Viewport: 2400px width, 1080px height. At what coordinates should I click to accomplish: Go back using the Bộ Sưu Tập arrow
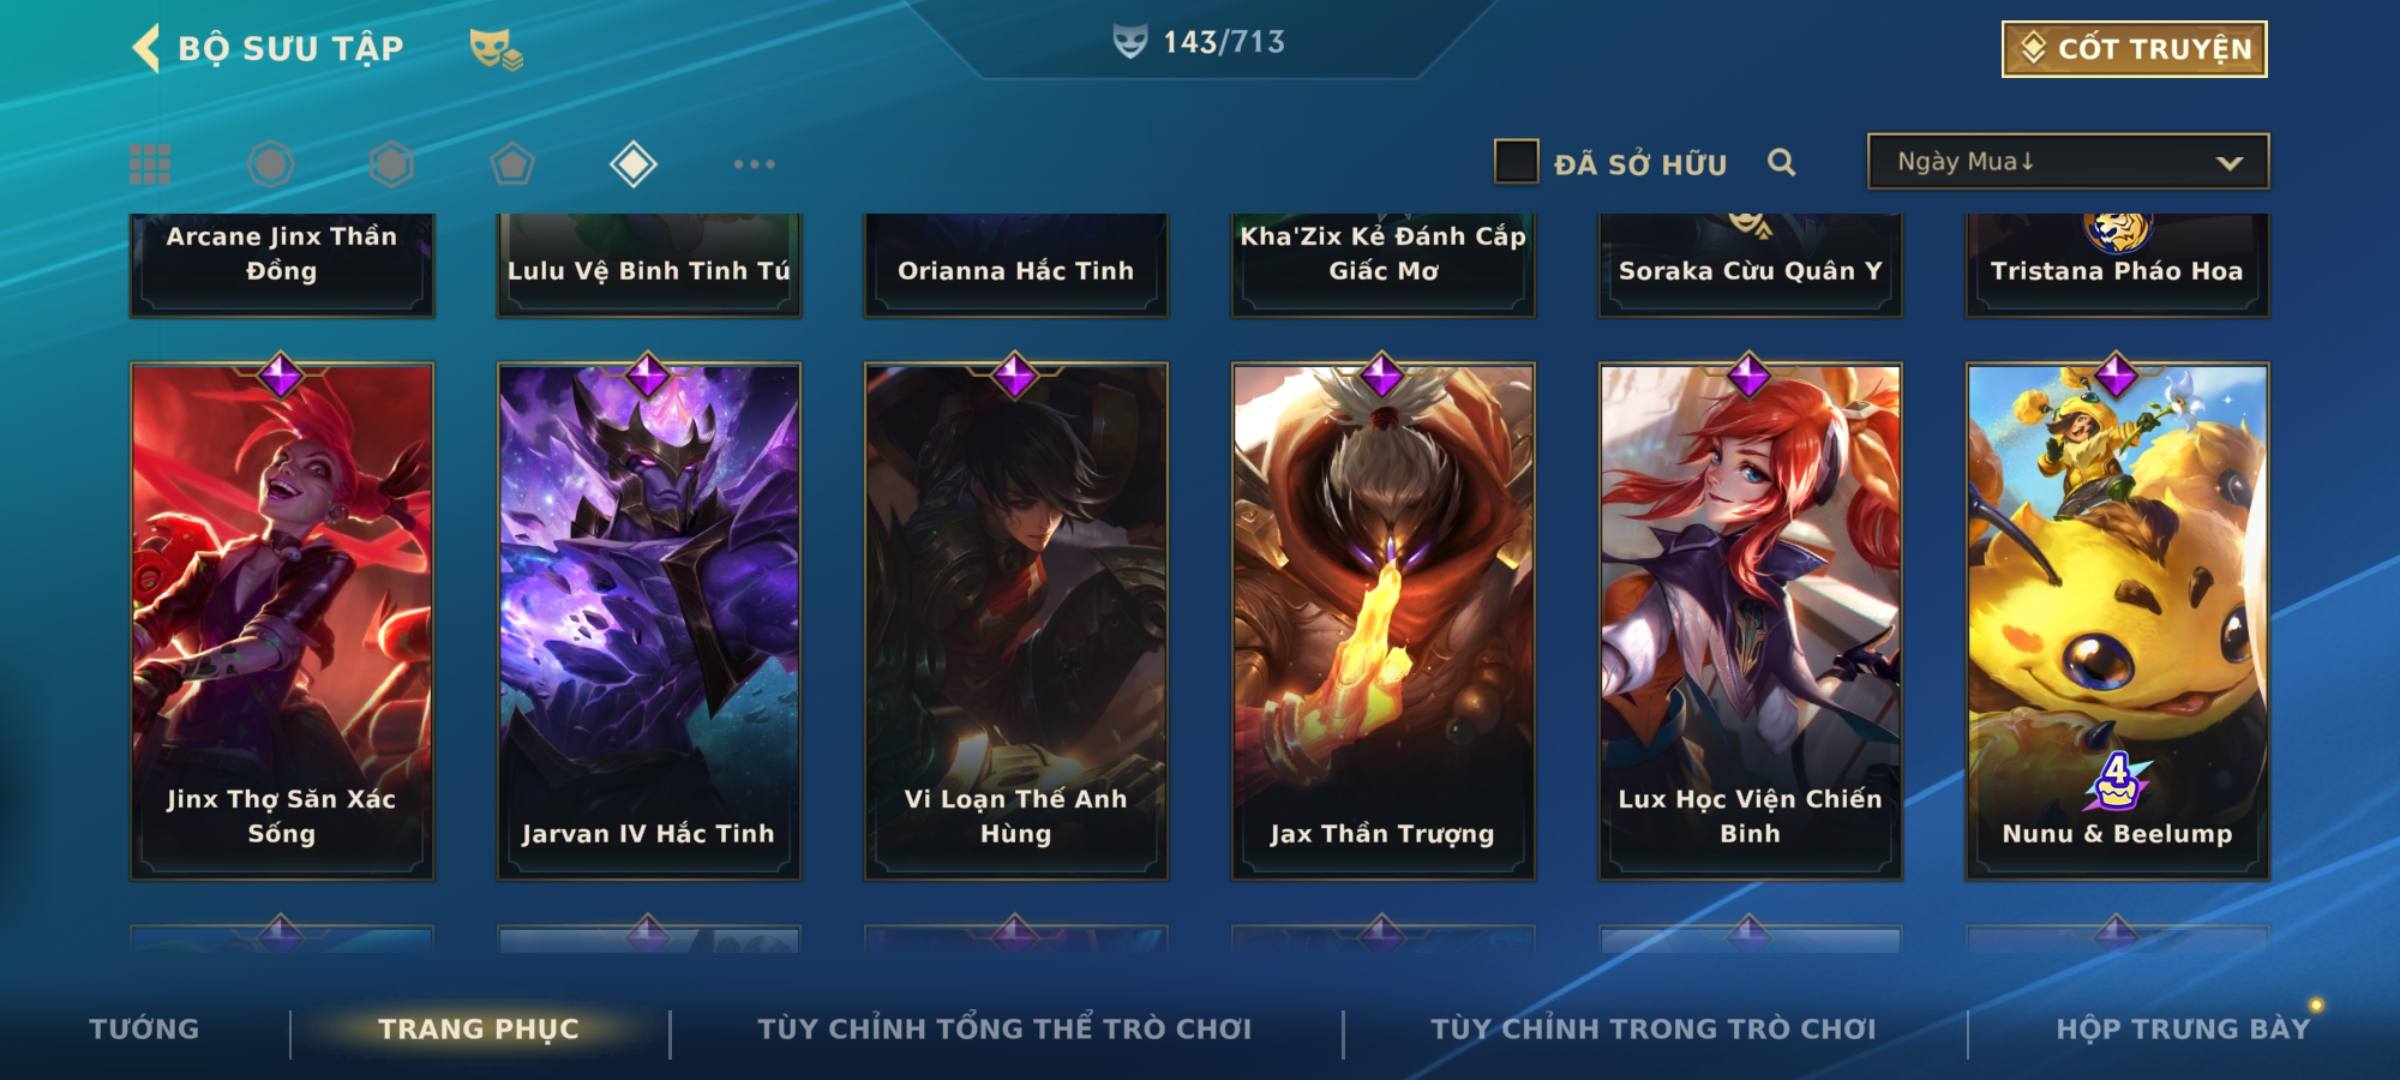pos(146,48)
